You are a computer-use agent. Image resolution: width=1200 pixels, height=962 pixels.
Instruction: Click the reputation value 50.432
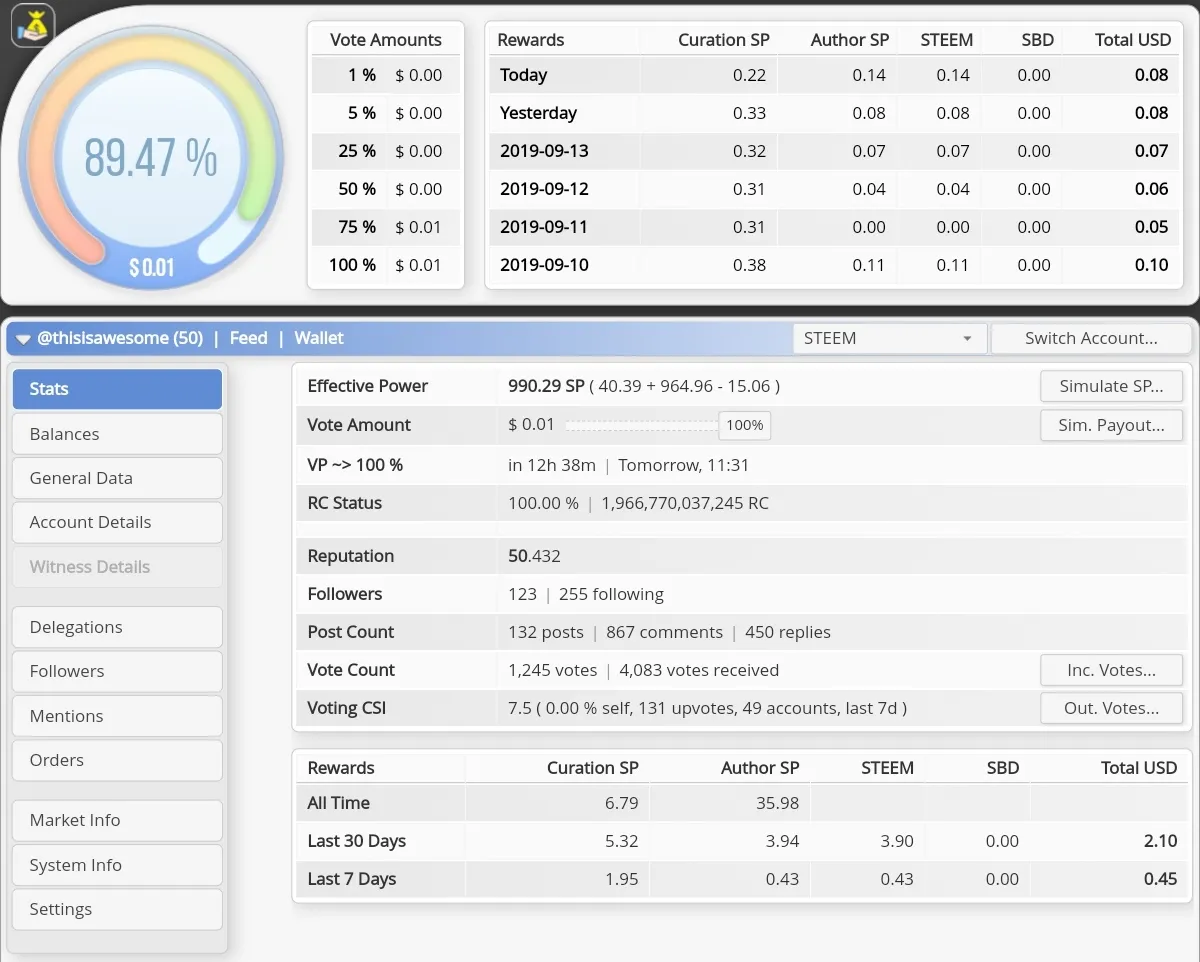tap(535, 556)
